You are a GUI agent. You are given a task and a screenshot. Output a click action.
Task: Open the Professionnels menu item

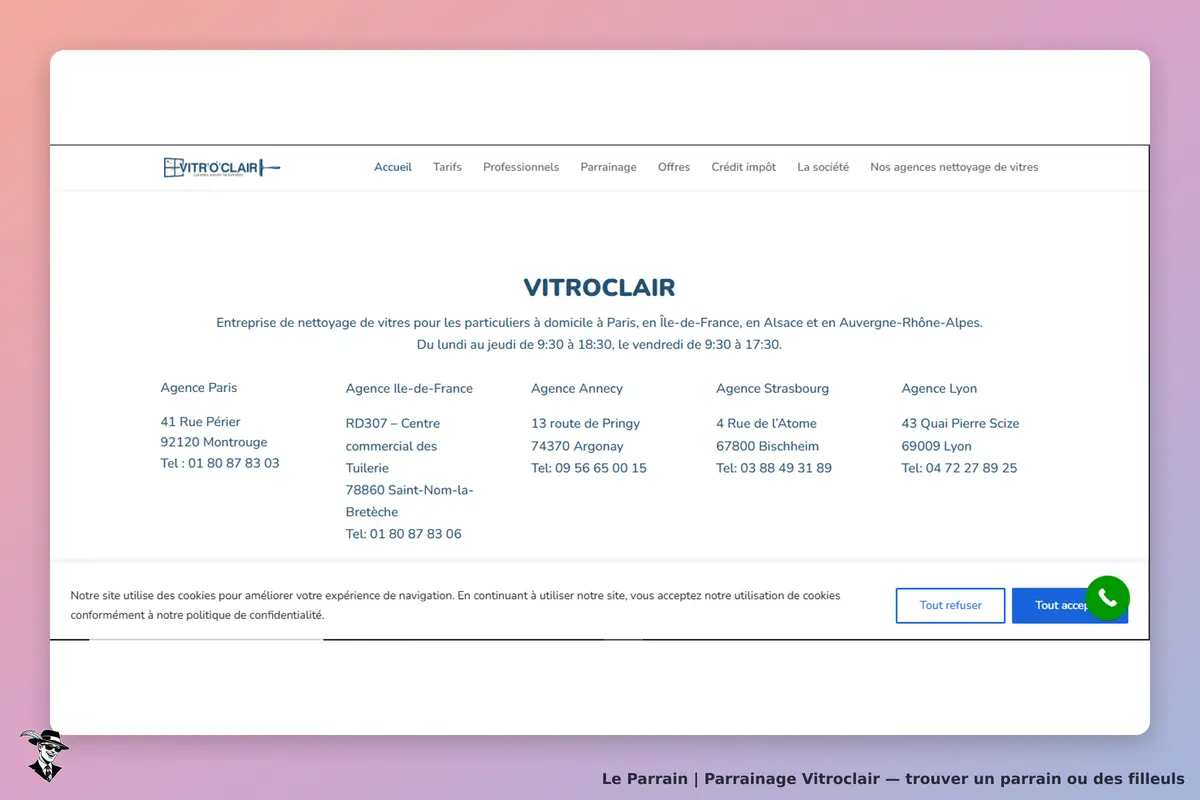pyautogui.click(x=521, y=167)
